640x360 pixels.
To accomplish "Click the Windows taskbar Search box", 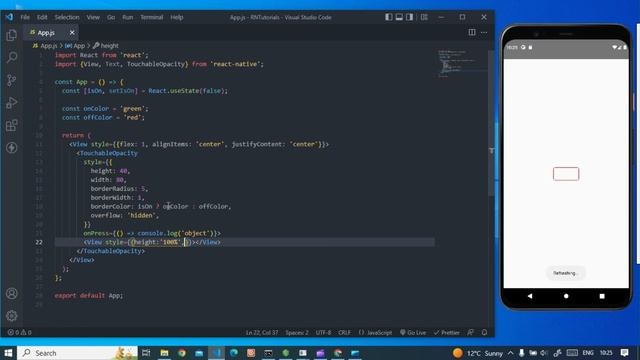I will click(78, 353).
